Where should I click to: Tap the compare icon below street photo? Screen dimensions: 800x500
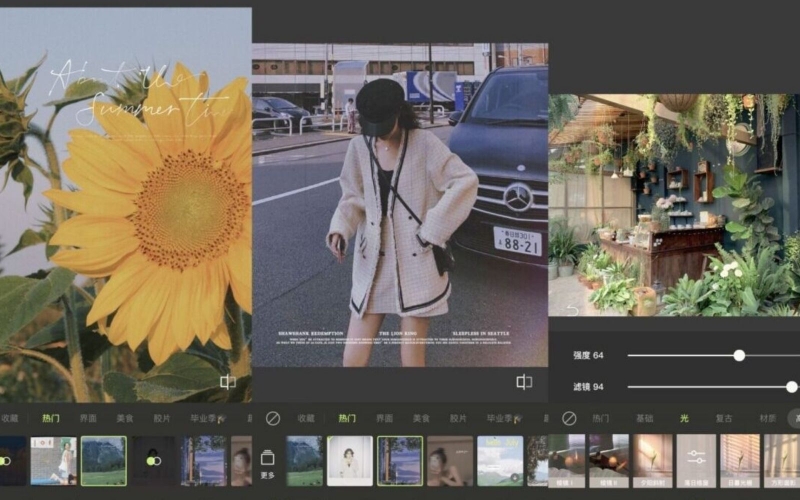(x=524, y=382)
